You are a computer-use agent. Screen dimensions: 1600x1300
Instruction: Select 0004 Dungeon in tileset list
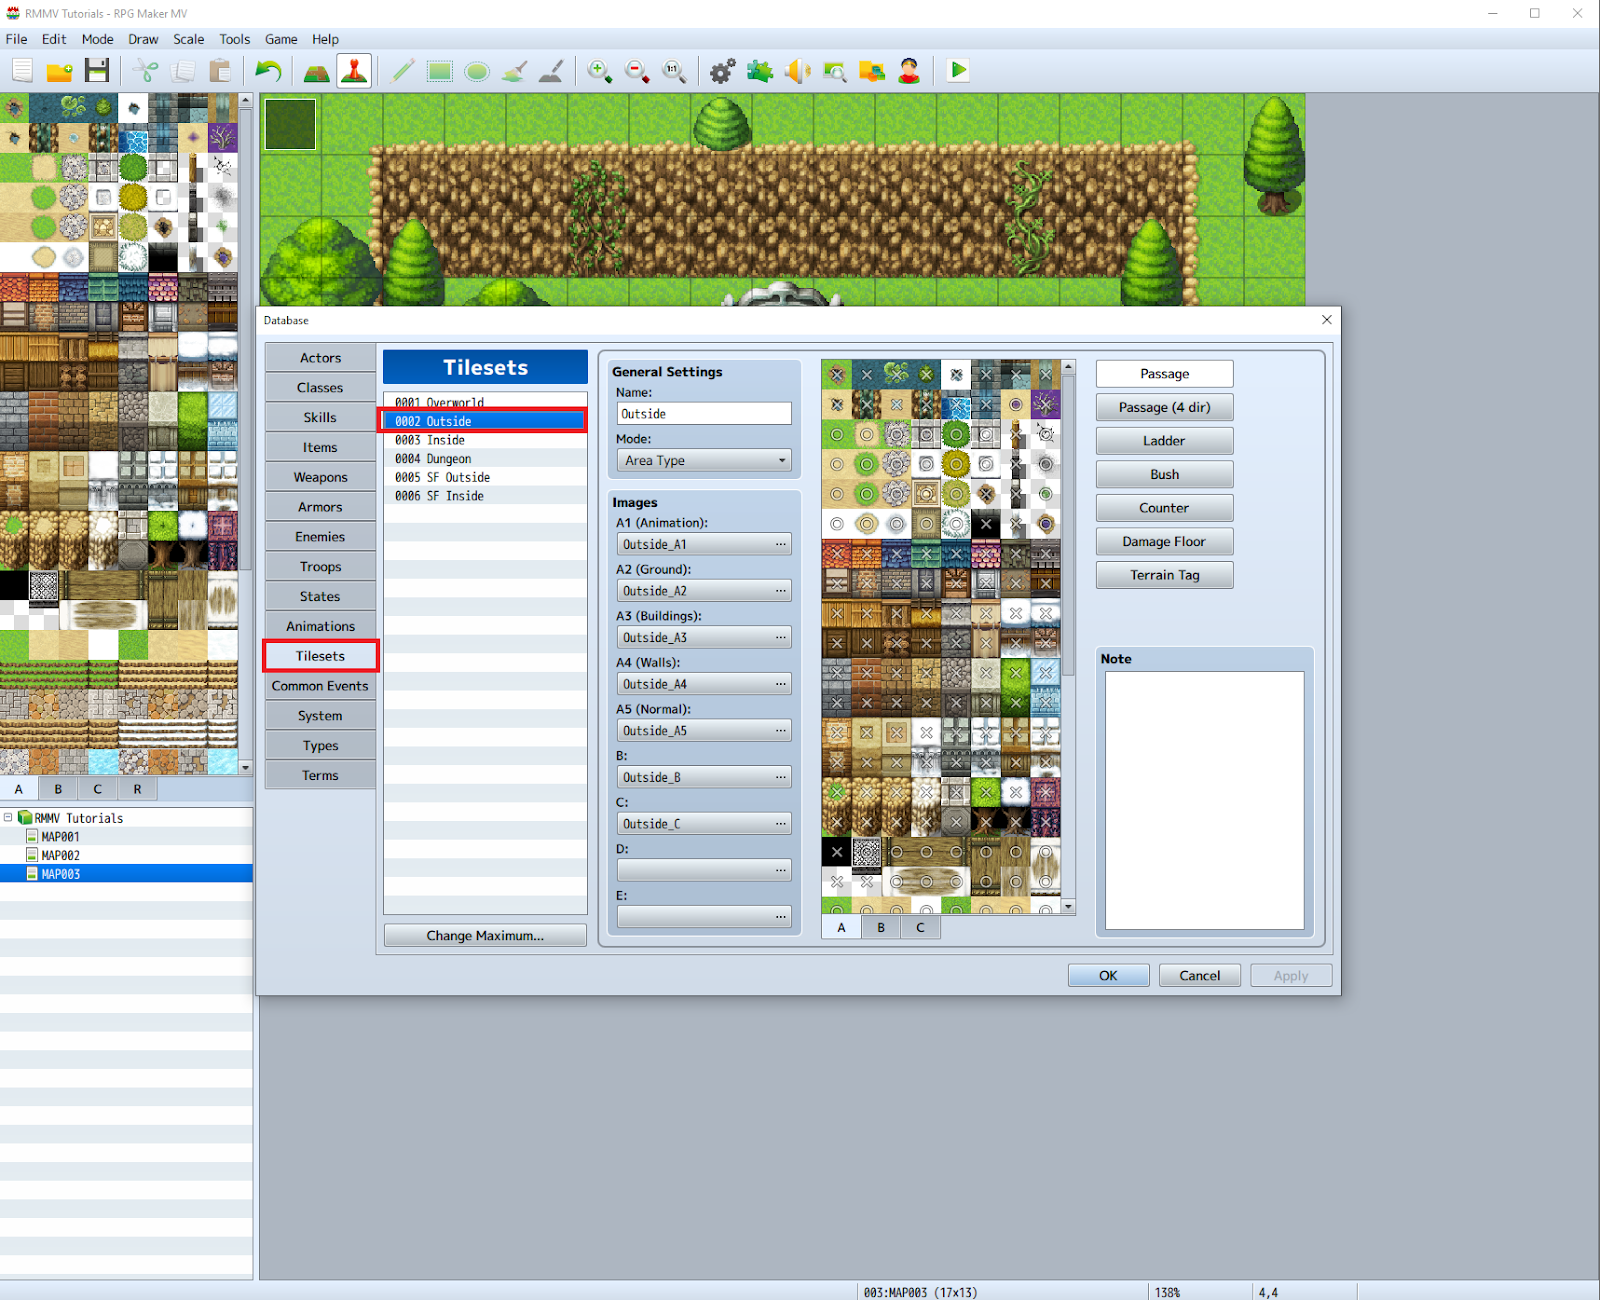click(485, 459)
